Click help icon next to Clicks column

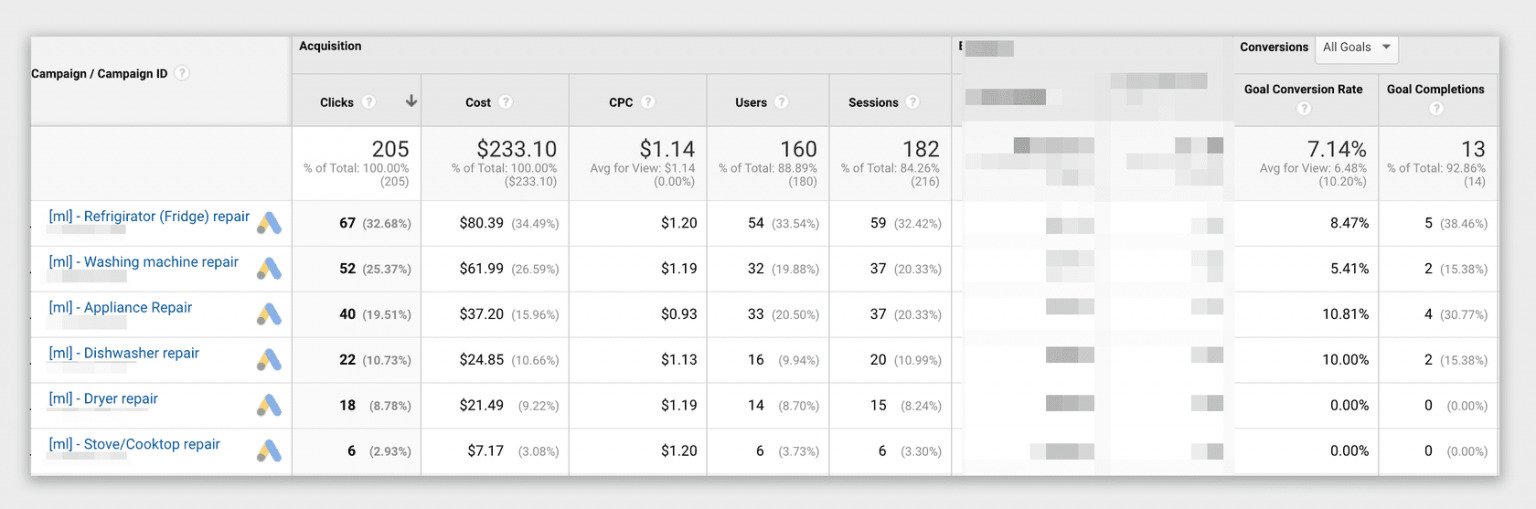click(369, 102)
